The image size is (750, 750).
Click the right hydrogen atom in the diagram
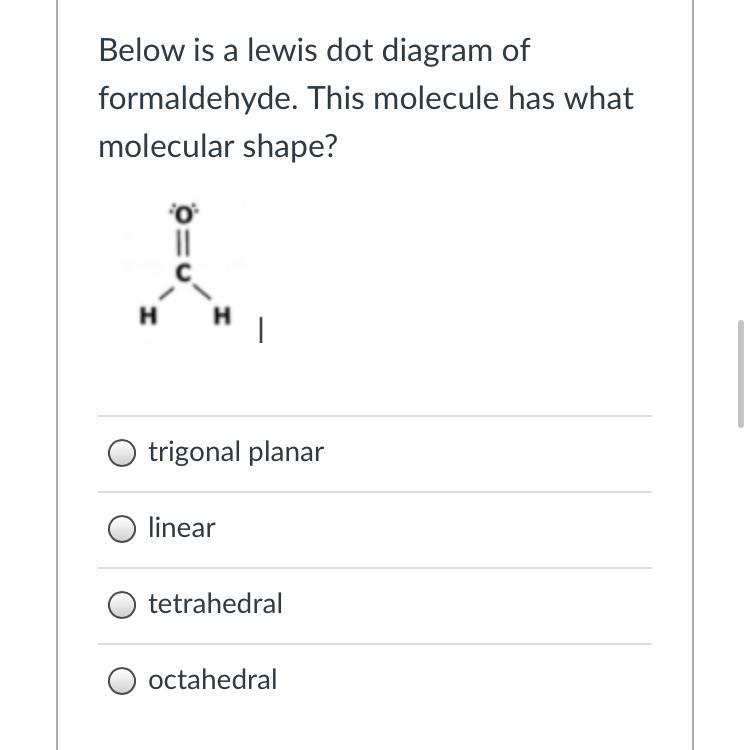pyautogui.click(x=222, y=317)
